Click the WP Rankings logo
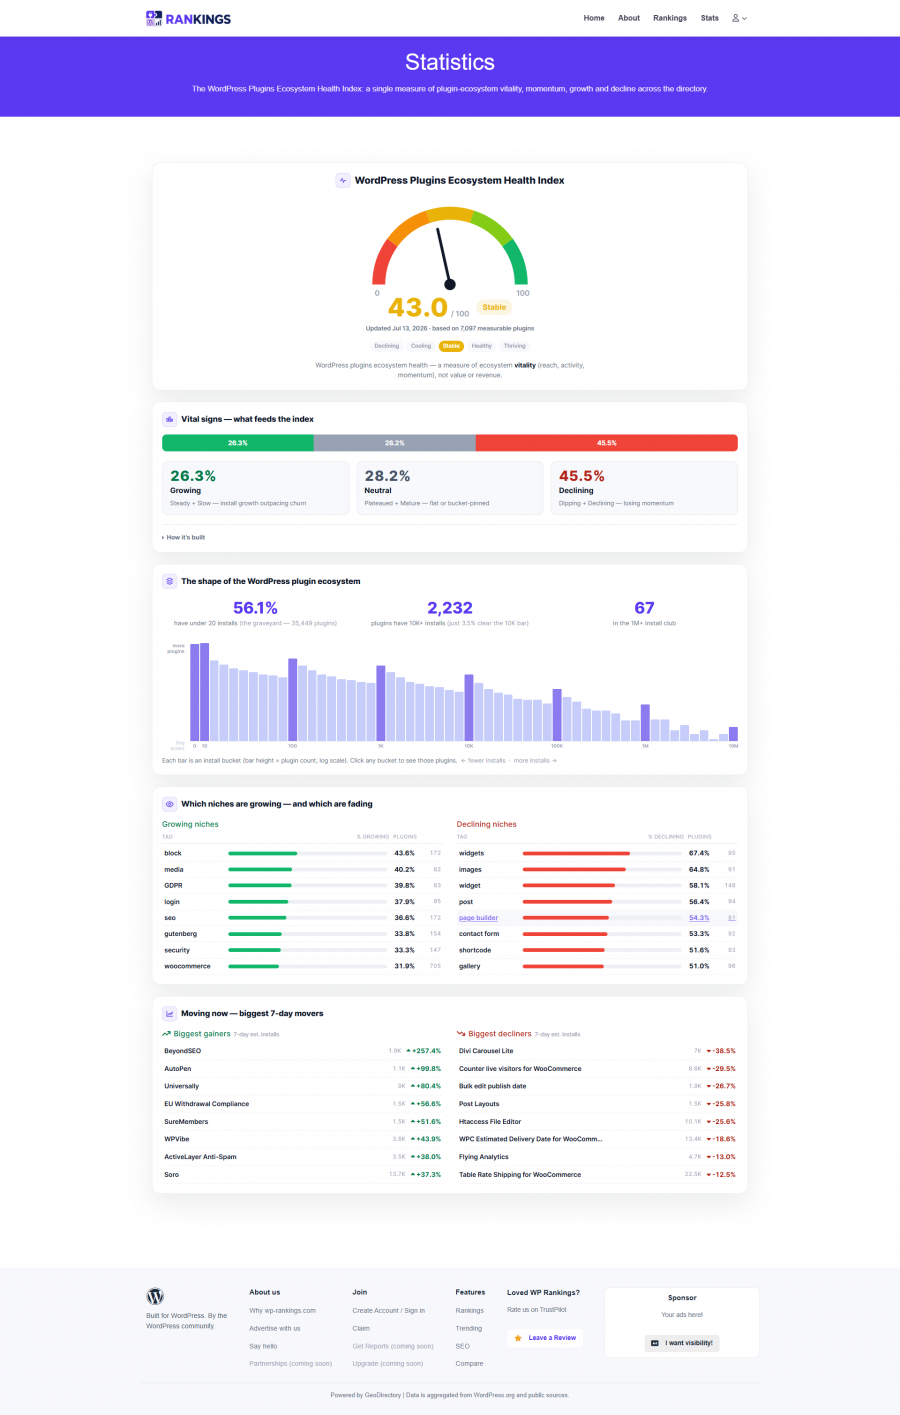The height and width of the screenshot is (1415, 900). pos(188,18)
